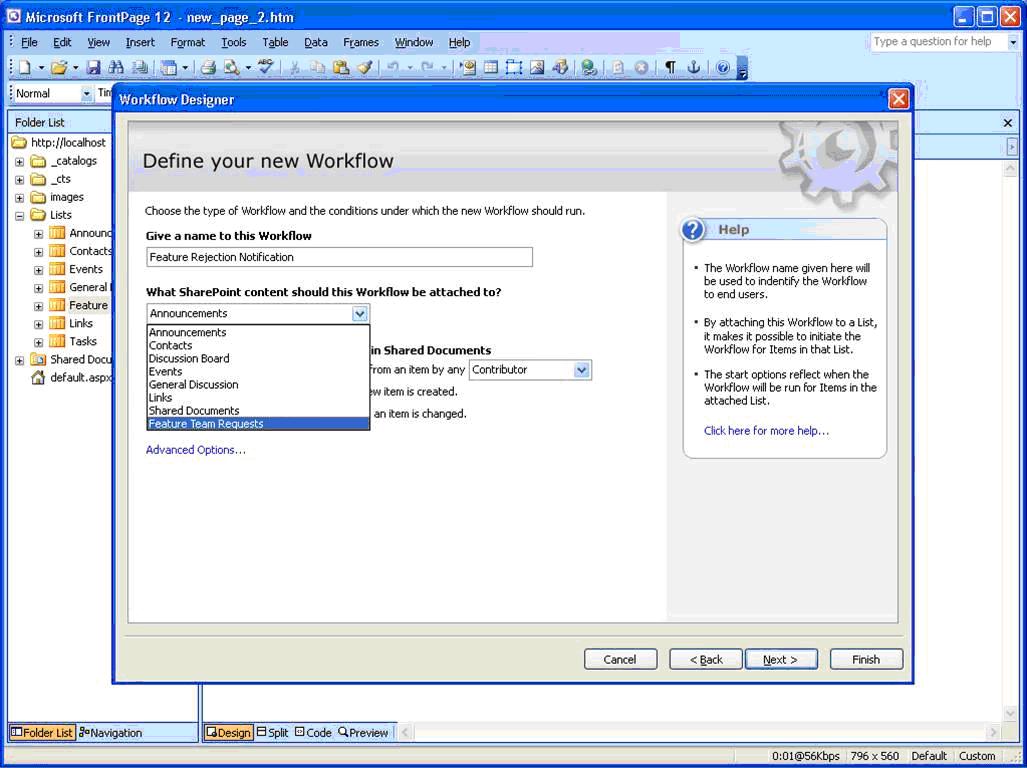This screenshot has height=768, width=1027.
Task: Choose Feature Team Requests from the list
Action: pyautogui.click(x=258, y=424)
